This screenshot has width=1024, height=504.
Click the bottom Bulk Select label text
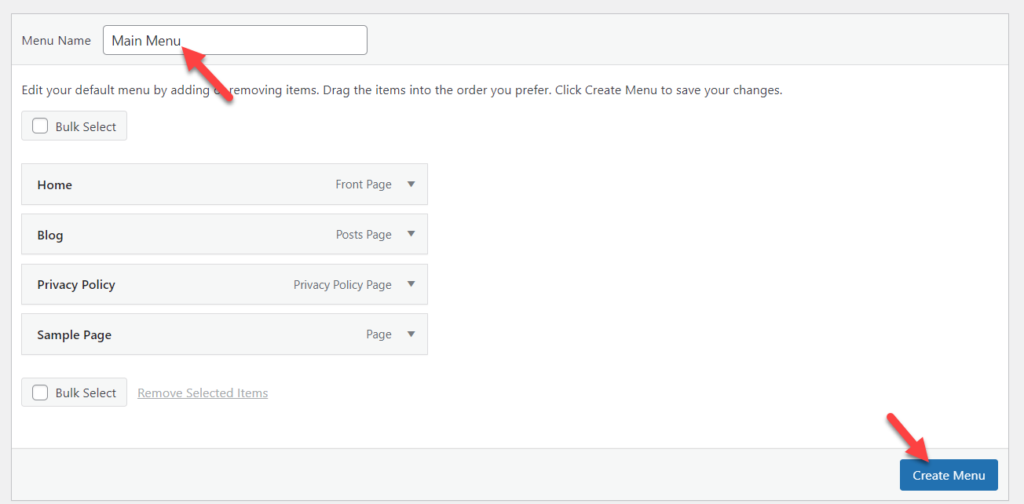86,393
